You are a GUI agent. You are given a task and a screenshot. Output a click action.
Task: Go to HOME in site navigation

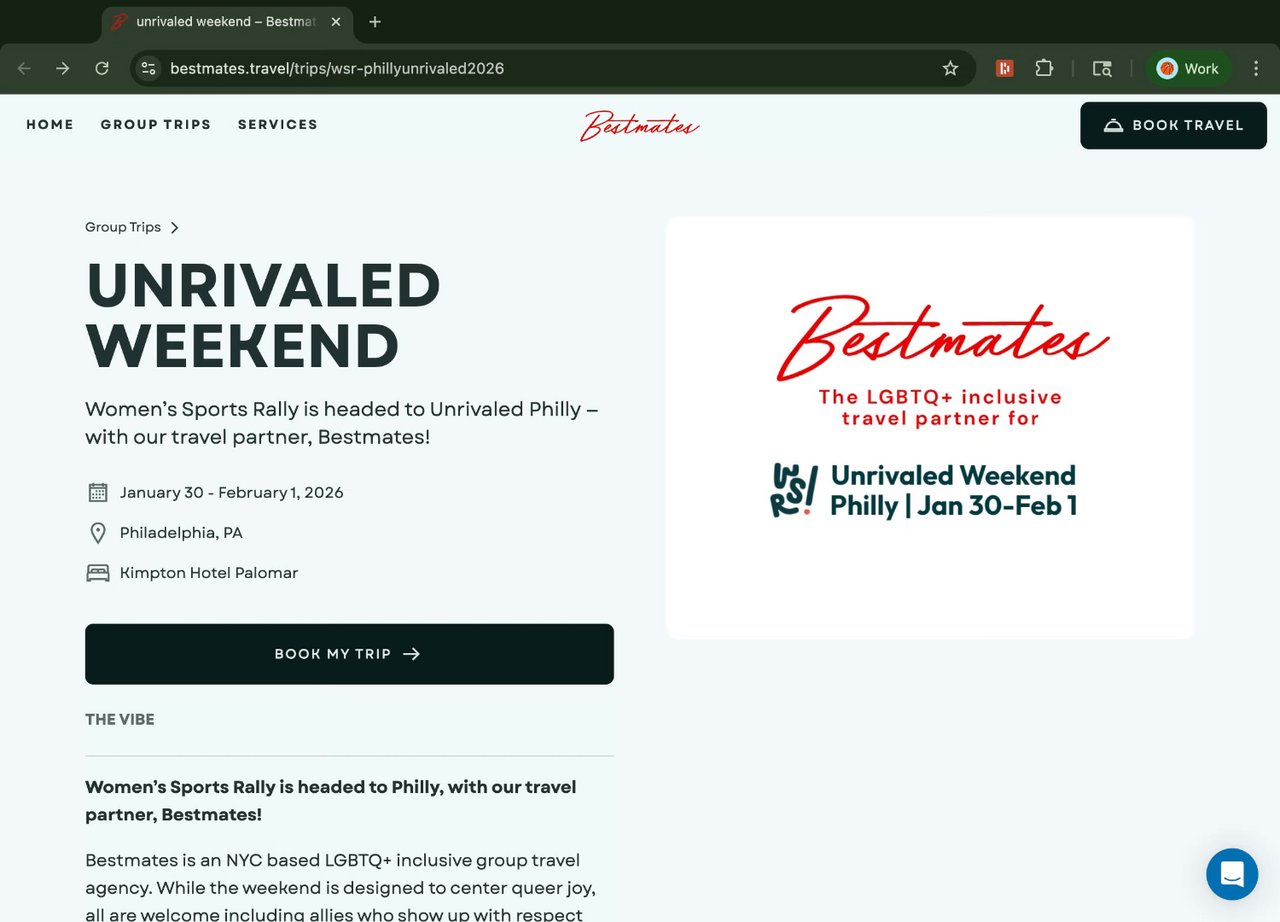point(50,125)
